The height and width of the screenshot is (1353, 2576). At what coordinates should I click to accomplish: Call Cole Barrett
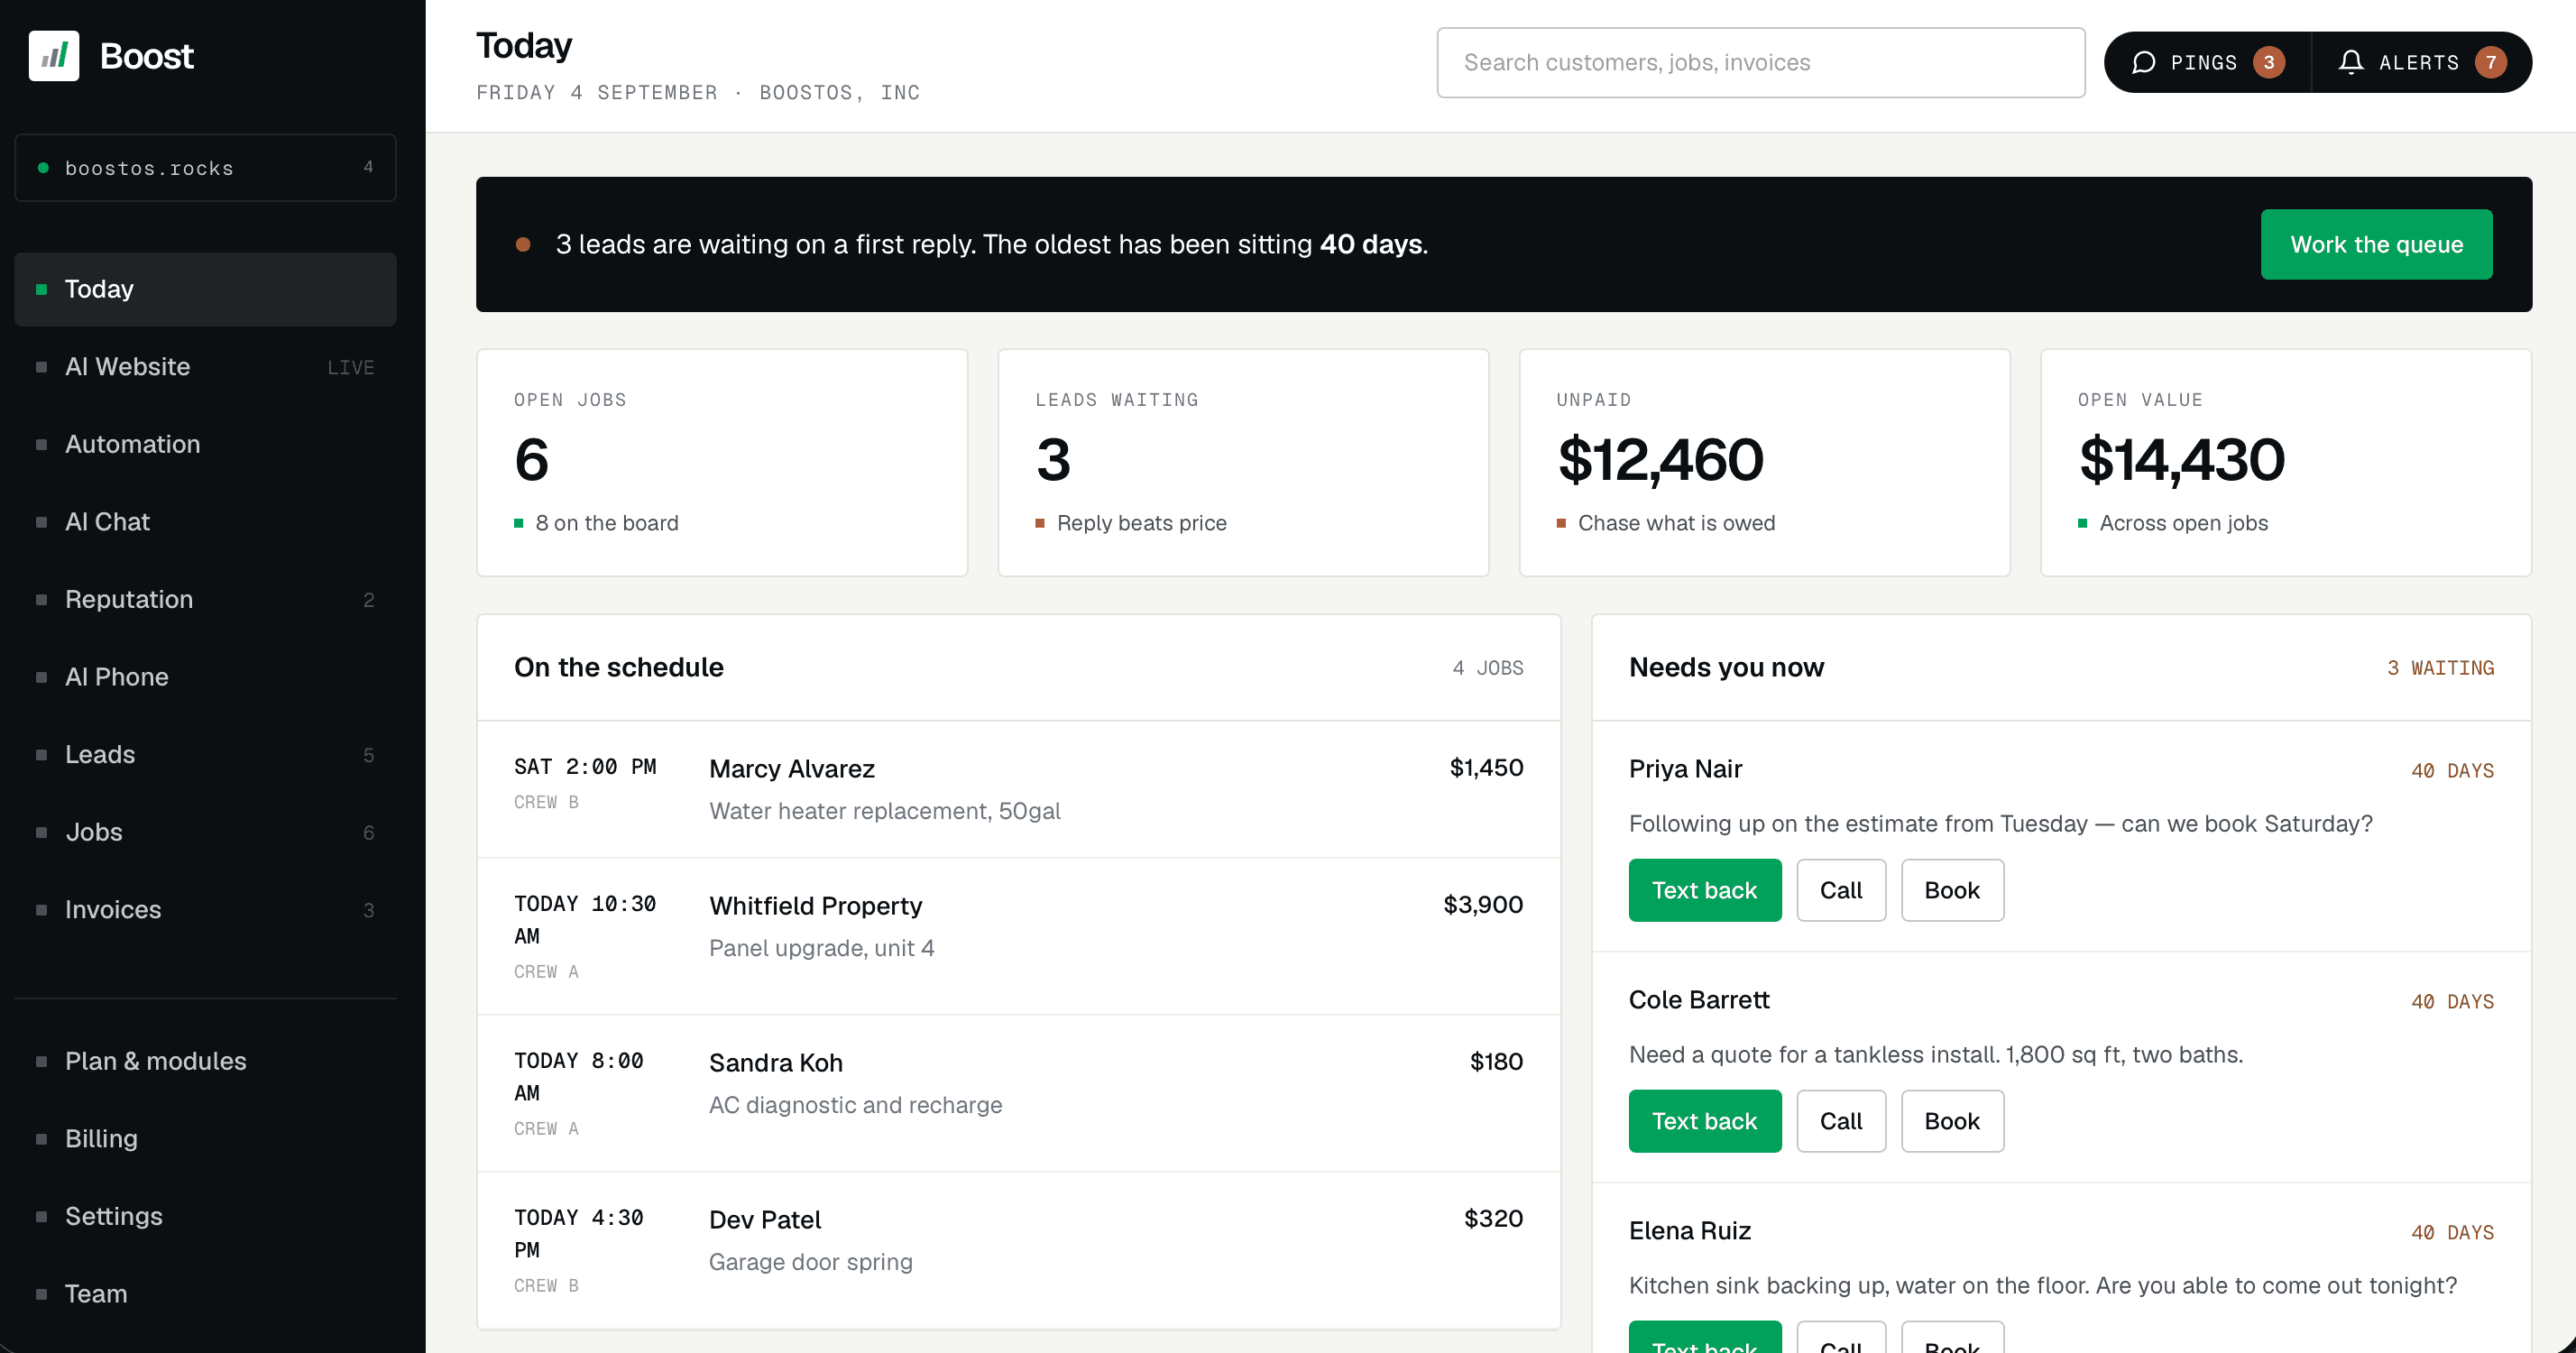[1840, 1121]
